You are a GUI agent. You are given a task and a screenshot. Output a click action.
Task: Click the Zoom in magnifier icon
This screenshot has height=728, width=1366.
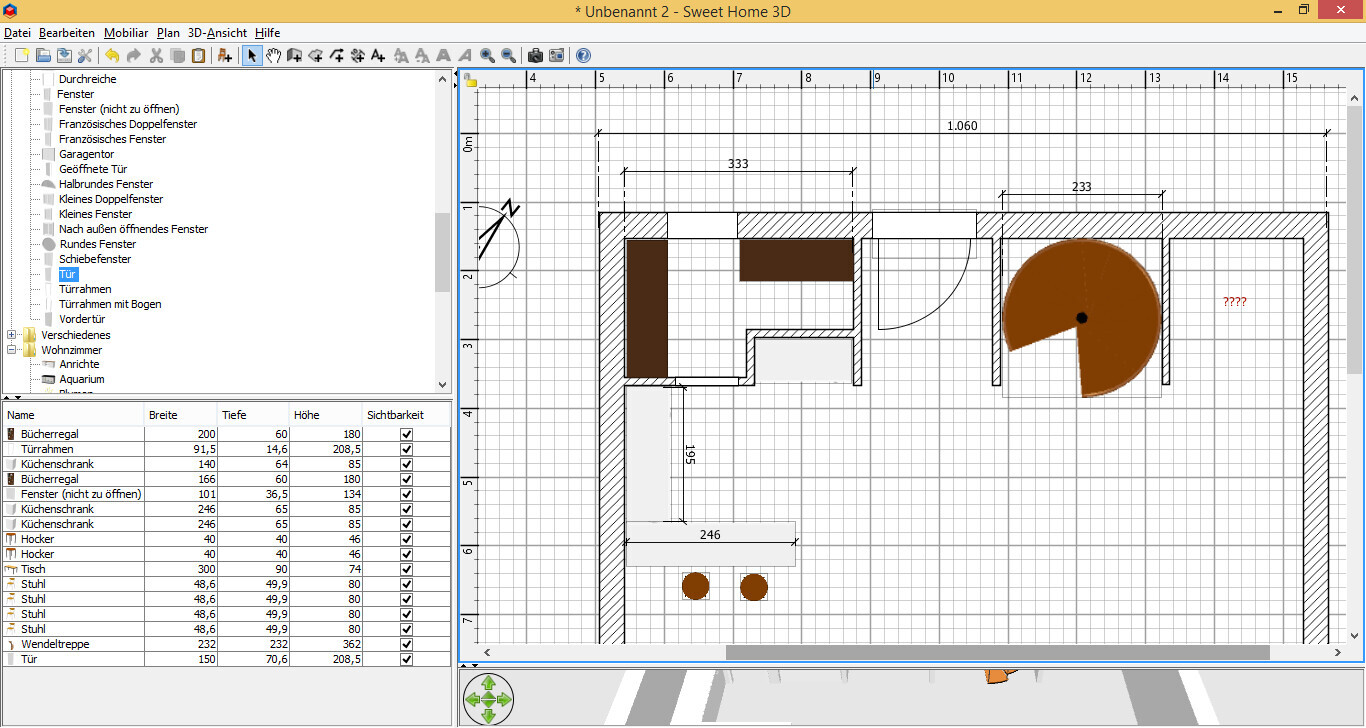(487, 55)
